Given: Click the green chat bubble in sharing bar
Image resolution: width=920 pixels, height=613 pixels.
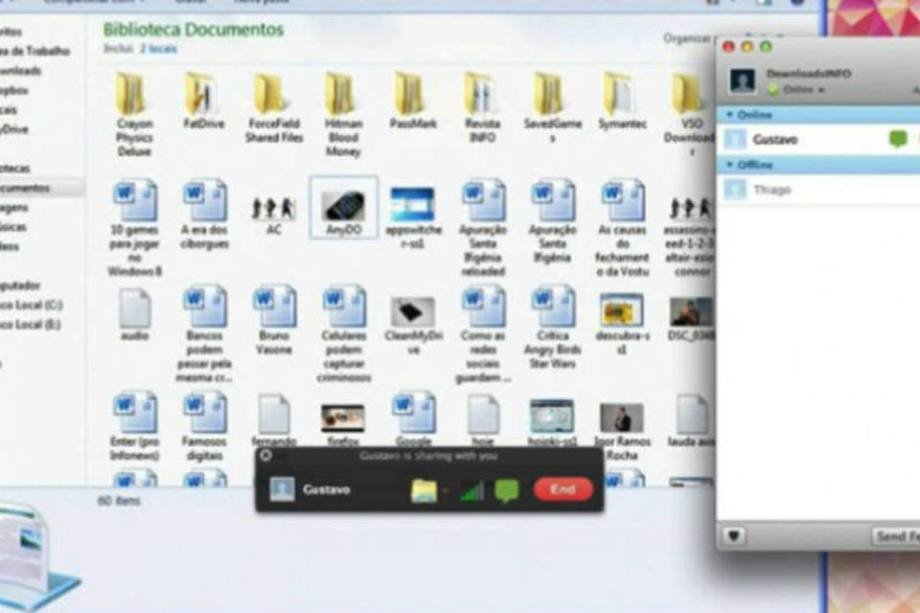Looking at the screenshot, I should [507, 490].
